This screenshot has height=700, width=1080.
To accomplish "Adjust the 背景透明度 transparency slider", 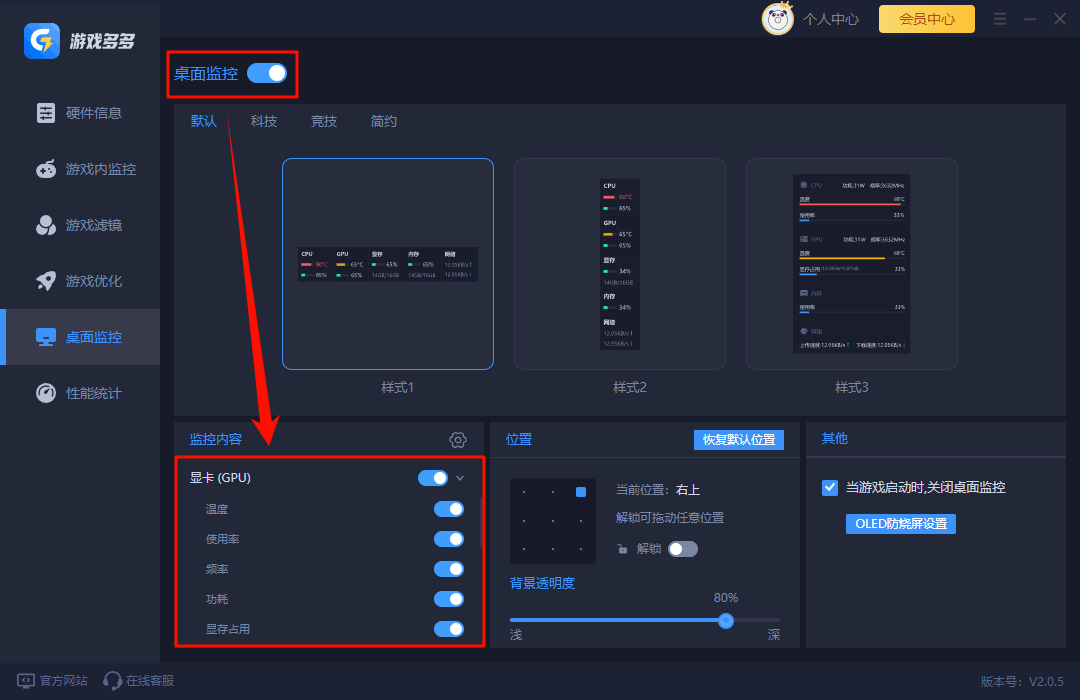I will (726, 621).
